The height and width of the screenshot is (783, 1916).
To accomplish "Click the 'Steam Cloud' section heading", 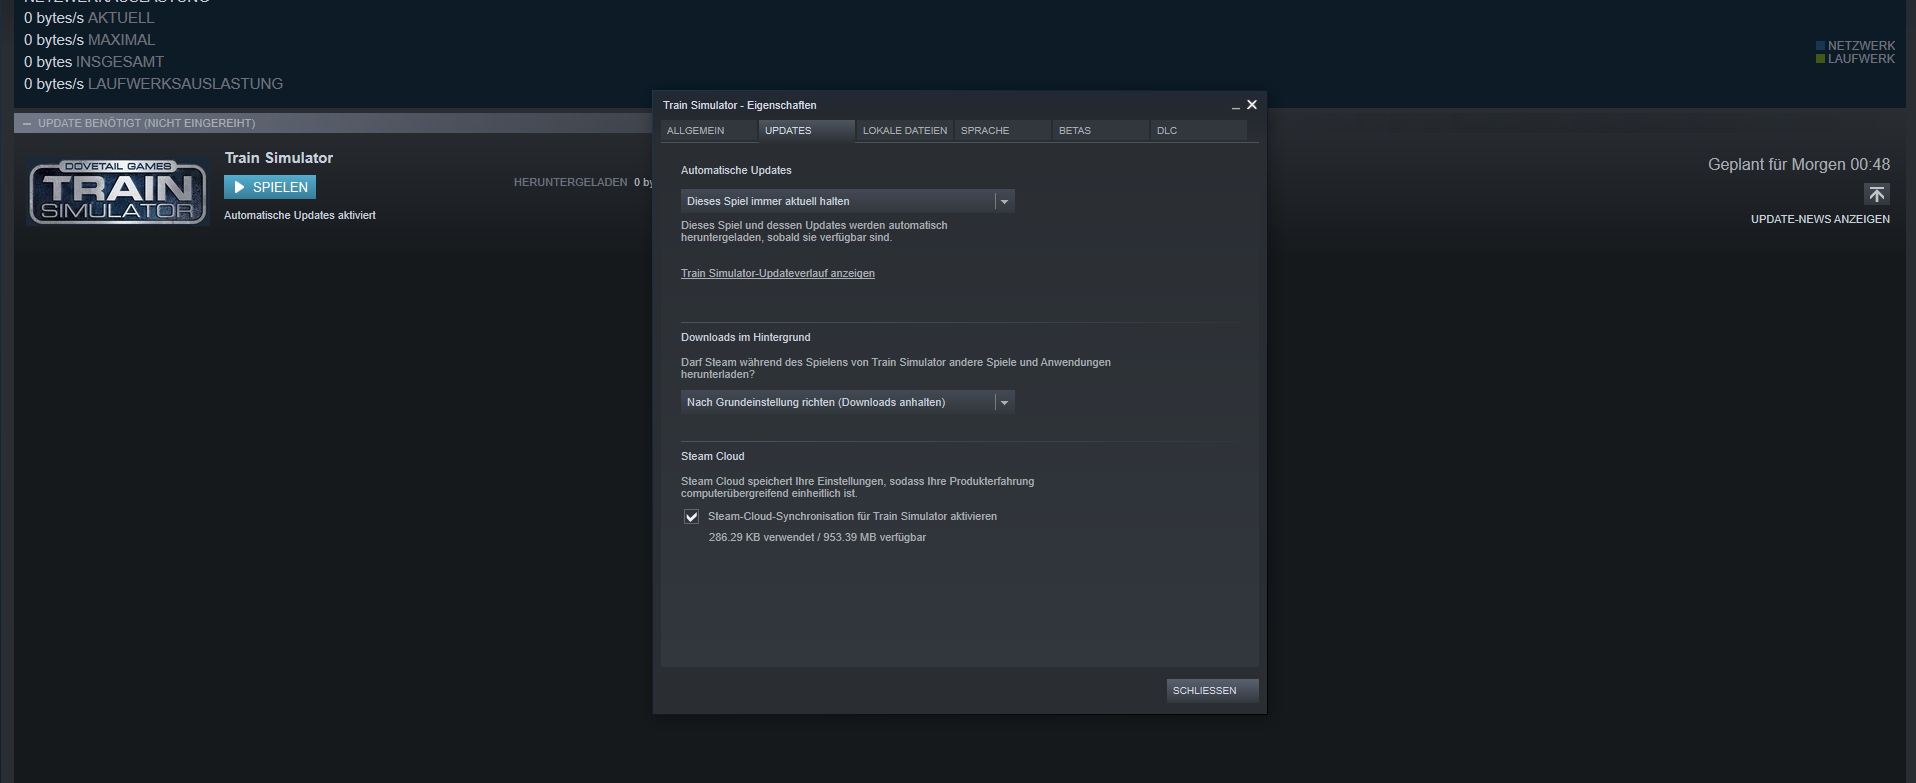I will [713, 456].
